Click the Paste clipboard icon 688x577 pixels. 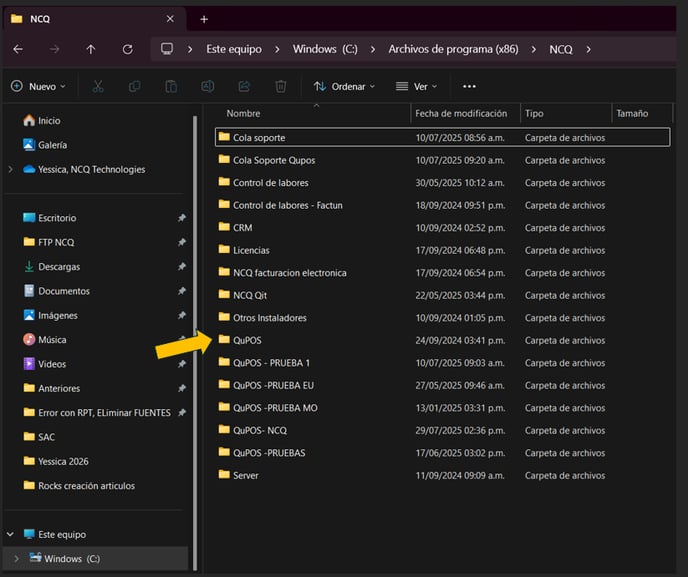[171, 86]
